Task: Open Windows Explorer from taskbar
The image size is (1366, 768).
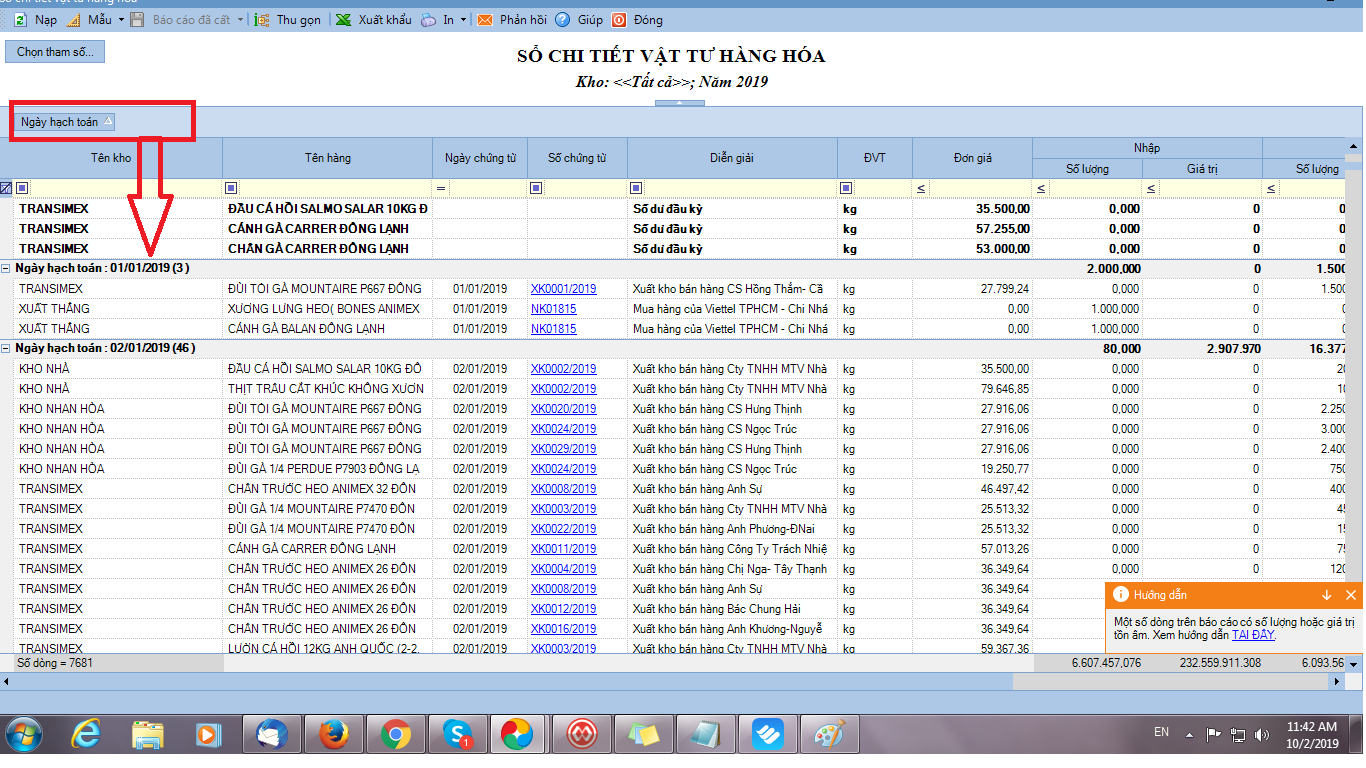Action: tap(147, 734)
